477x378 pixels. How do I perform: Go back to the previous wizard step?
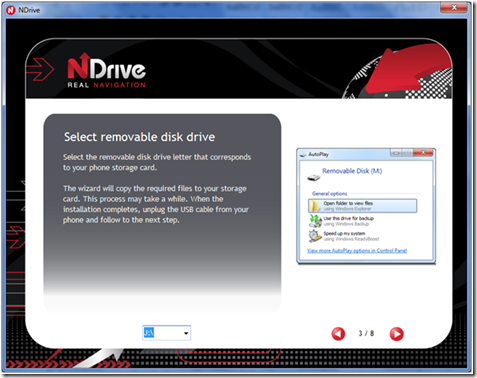pyautogui.click(x=338, y=334)
